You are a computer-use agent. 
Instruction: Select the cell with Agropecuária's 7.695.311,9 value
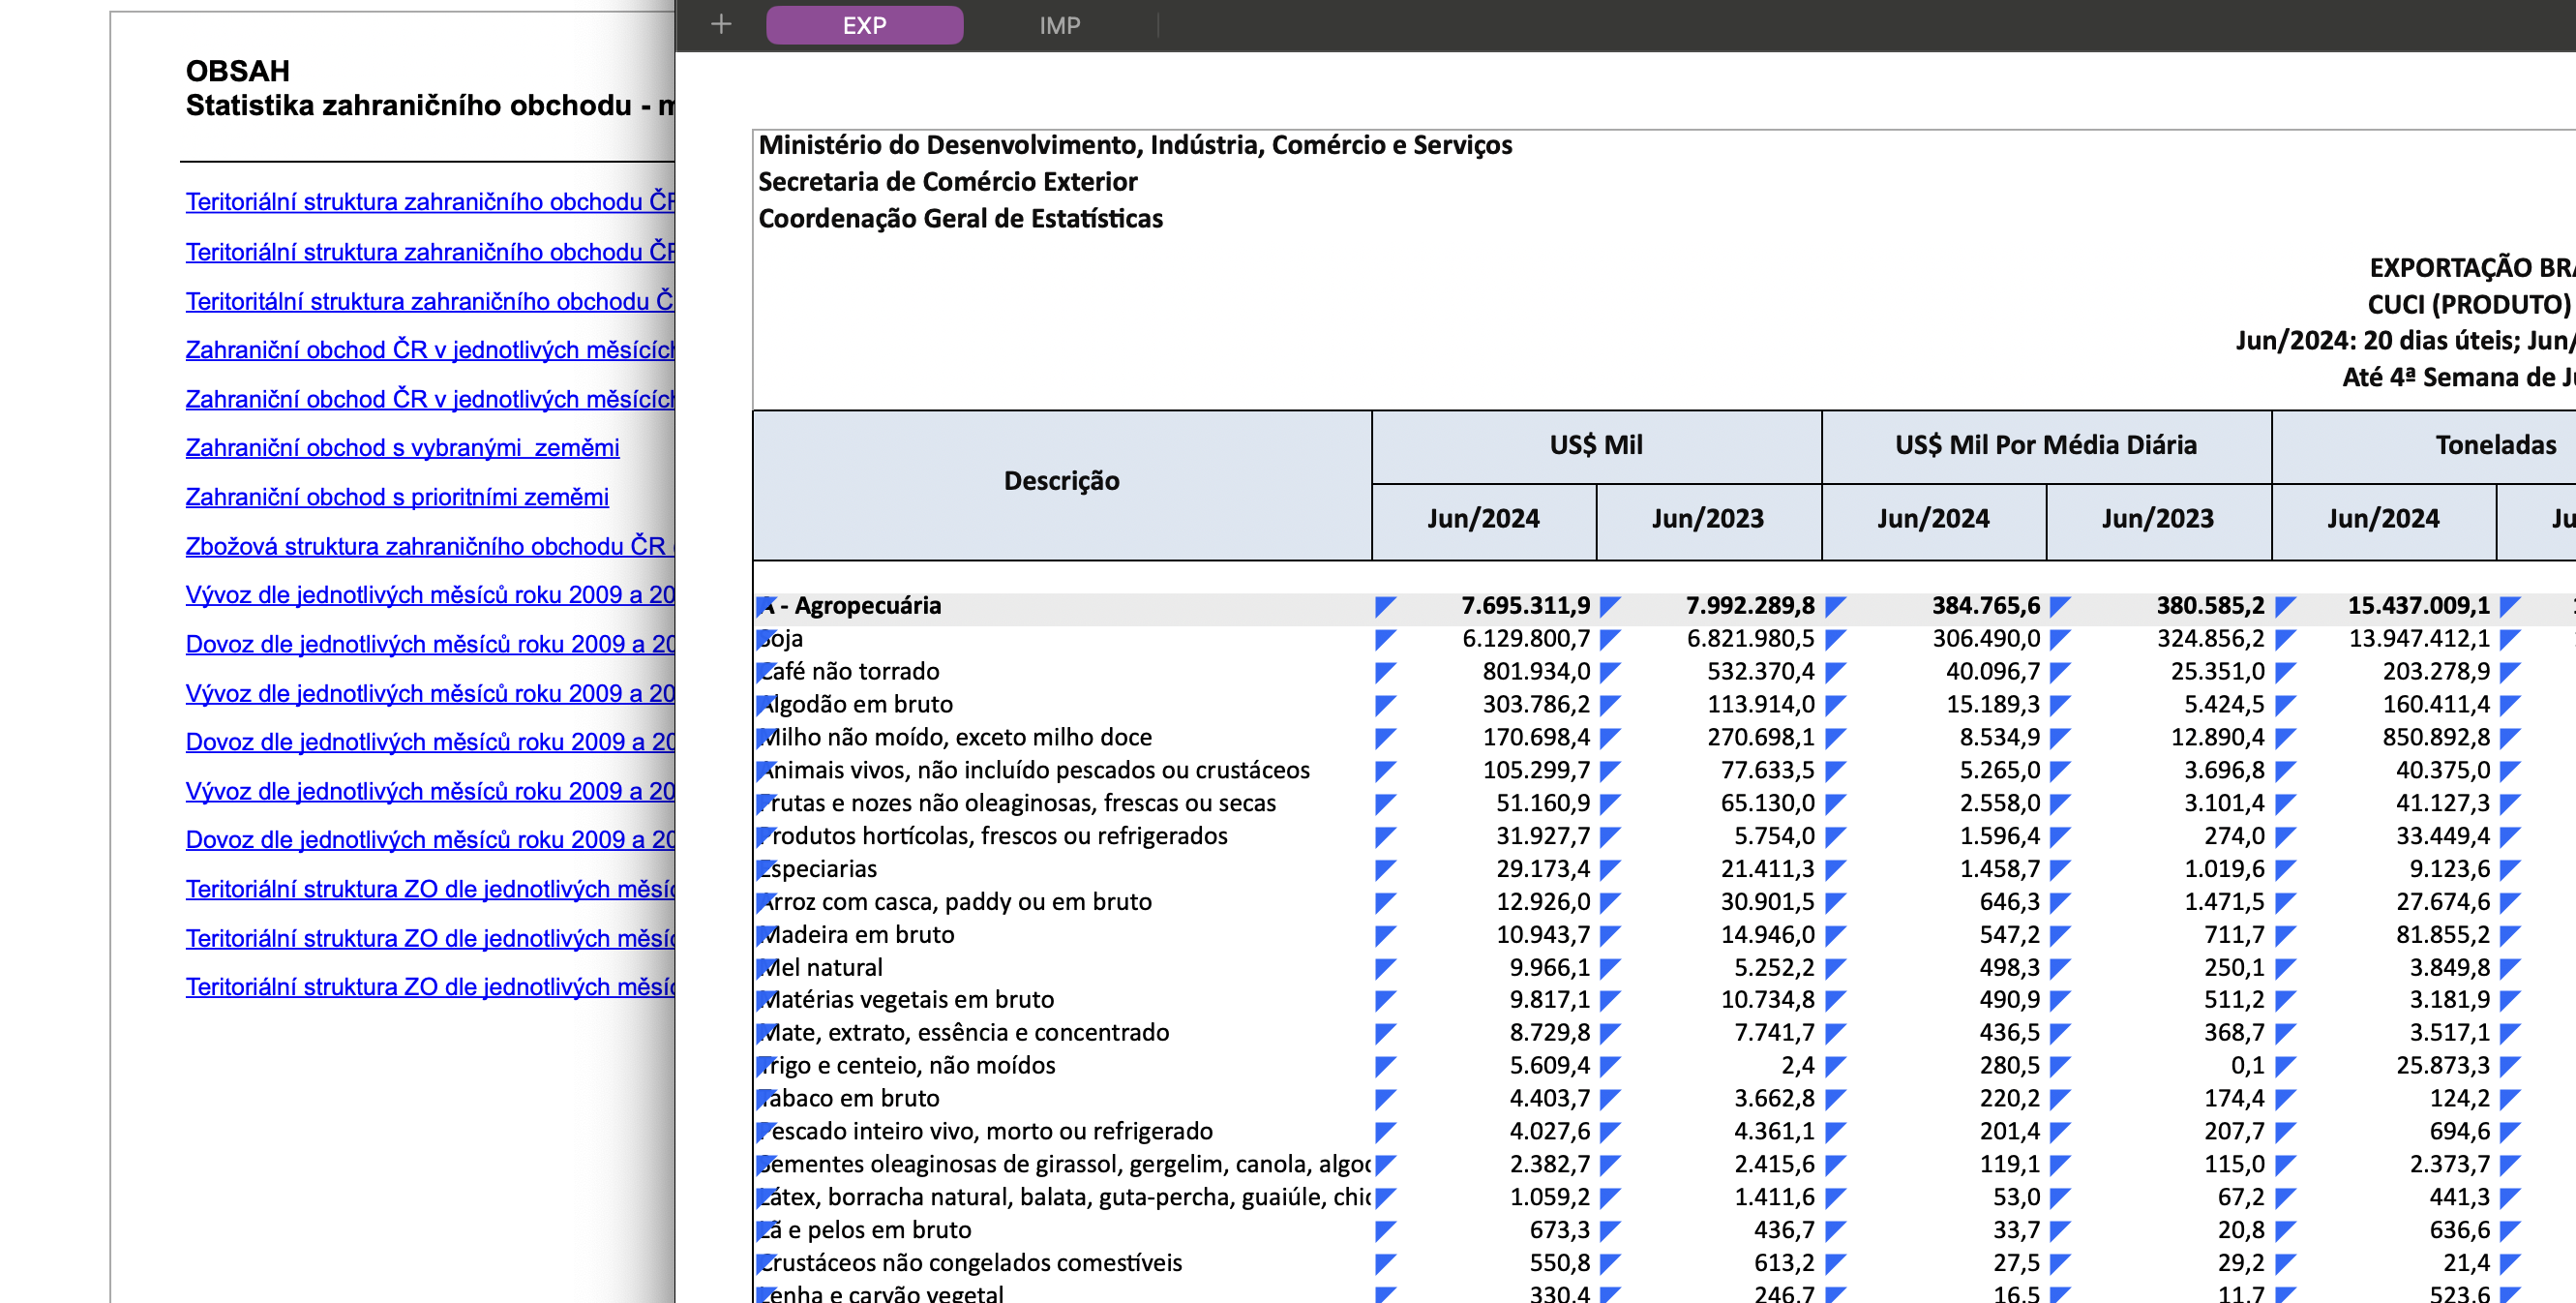tap(1524, 605)
